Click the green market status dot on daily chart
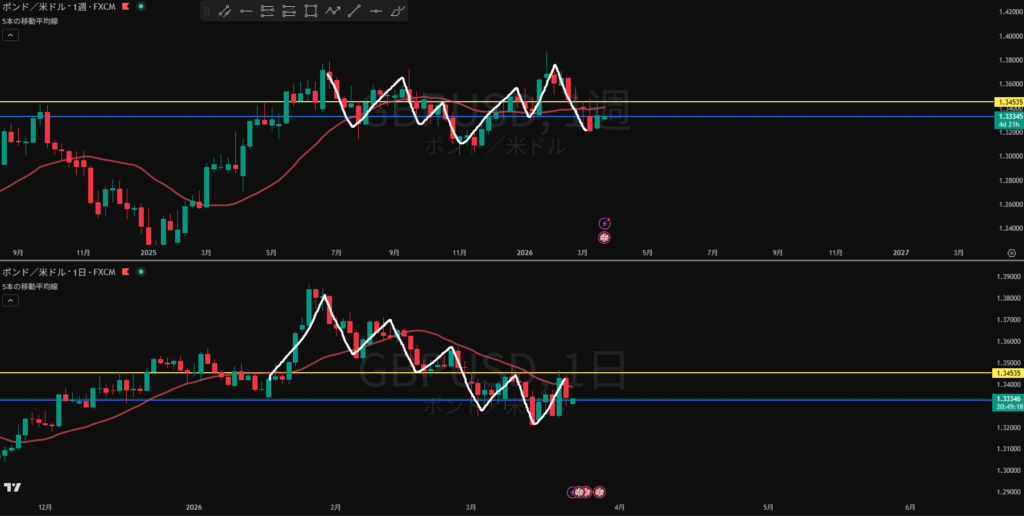Screen dimensions: 1024x516 (140, 273)
